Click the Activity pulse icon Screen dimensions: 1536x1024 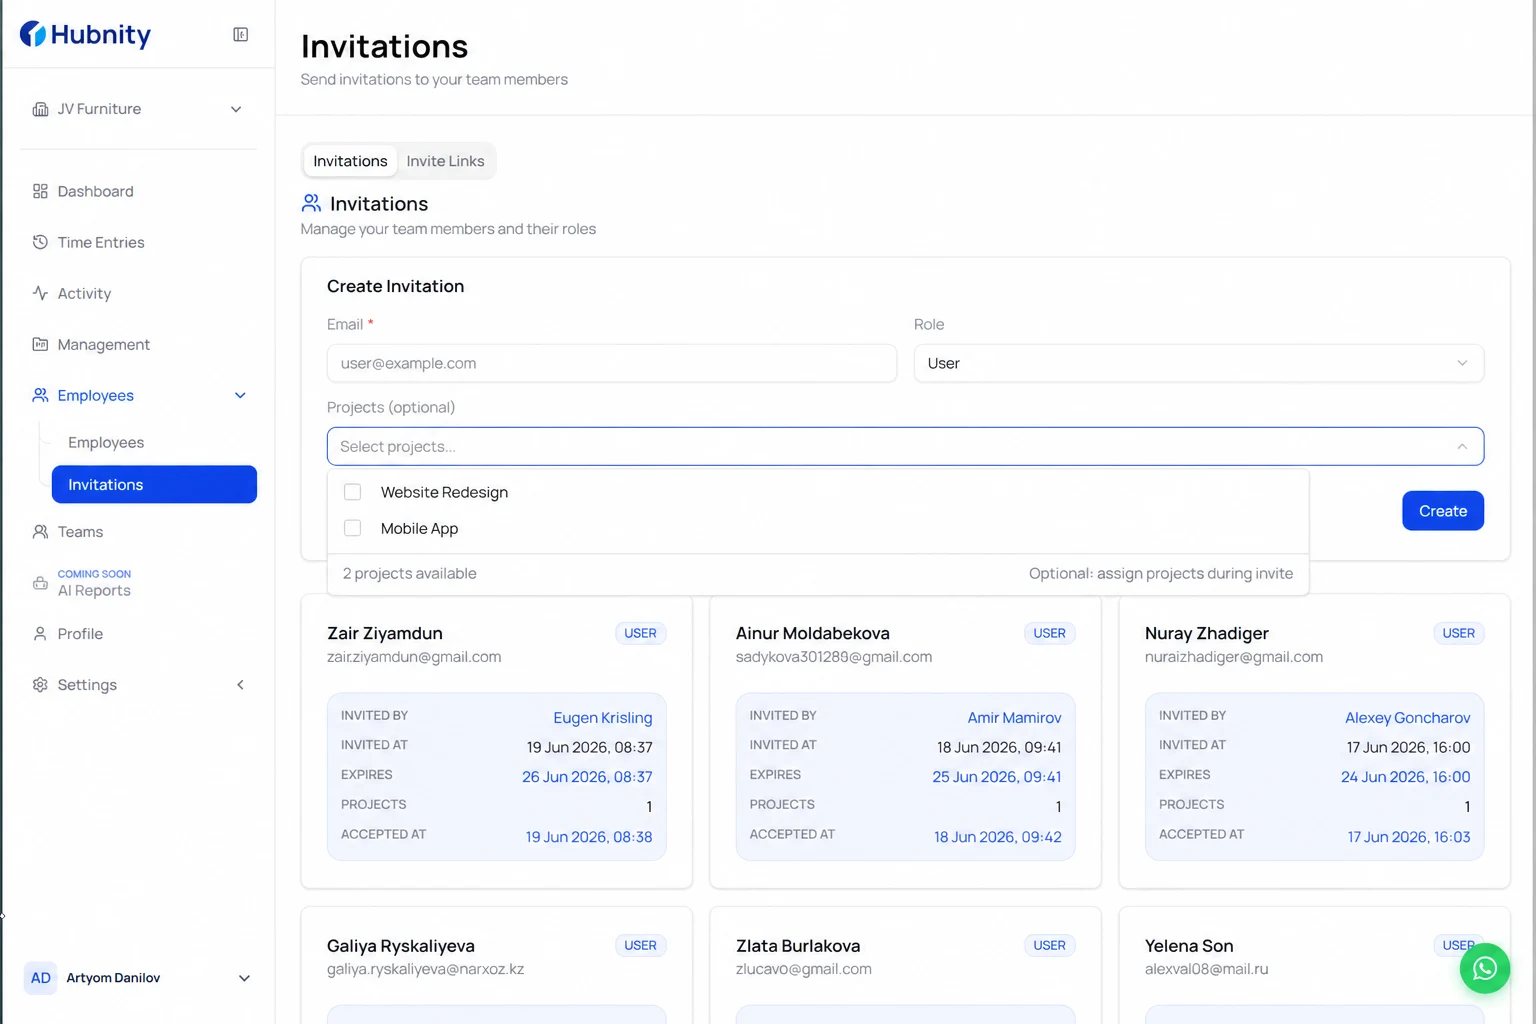40,293
